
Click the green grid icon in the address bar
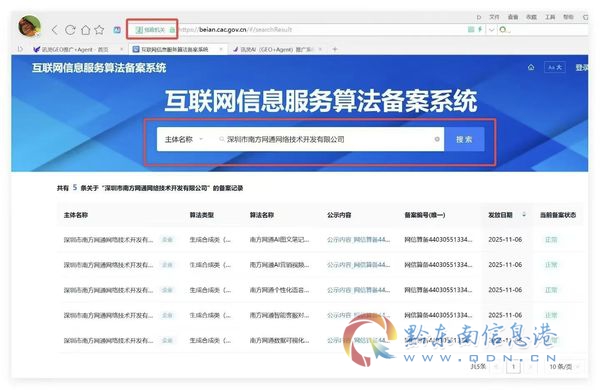(x=471, y=29)
